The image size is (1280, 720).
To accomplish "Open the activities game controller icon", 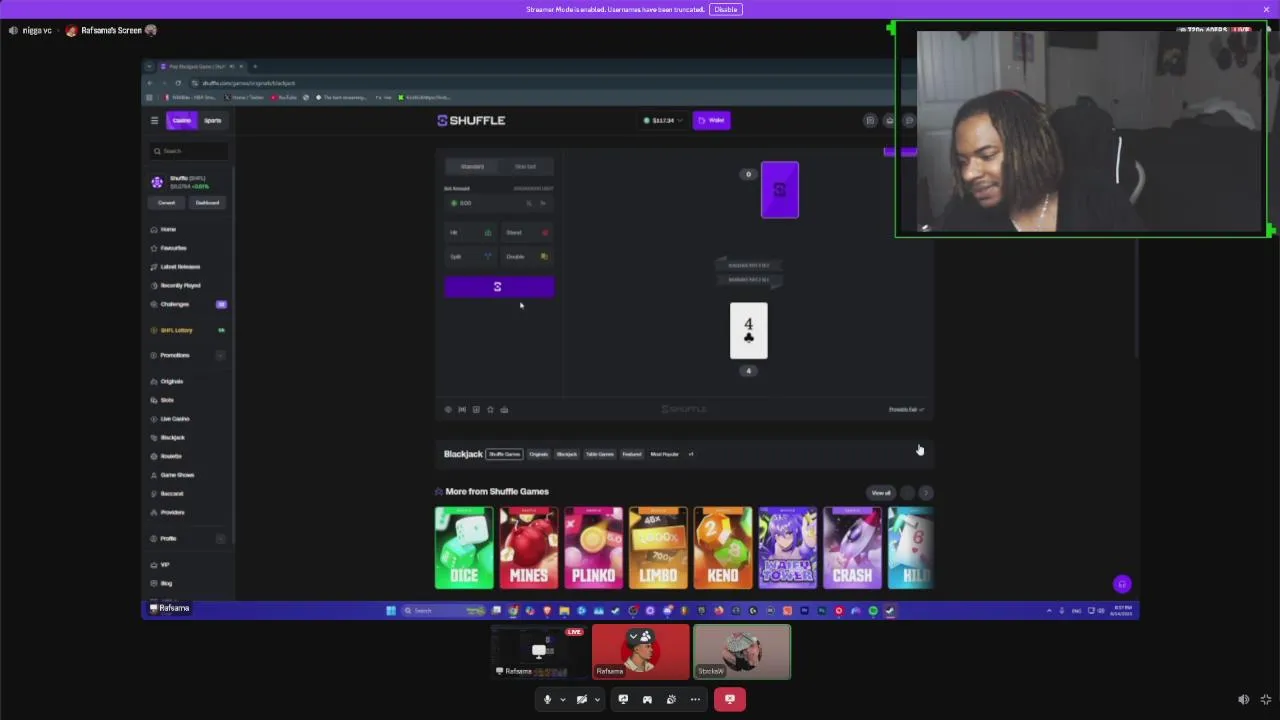I will [x=647, y=699].
